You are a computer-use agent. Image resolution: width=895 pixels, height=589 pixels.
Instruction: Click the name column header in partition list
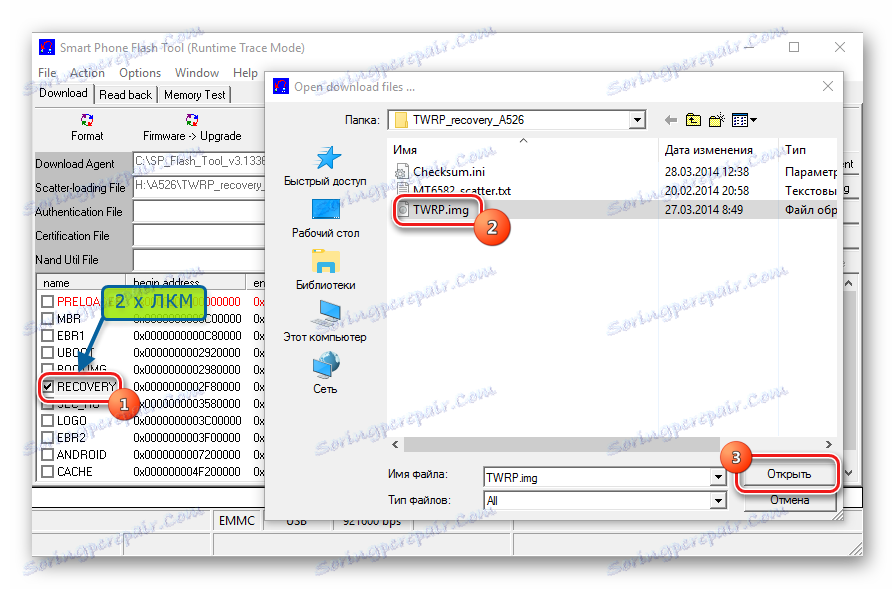coord(80,283)
